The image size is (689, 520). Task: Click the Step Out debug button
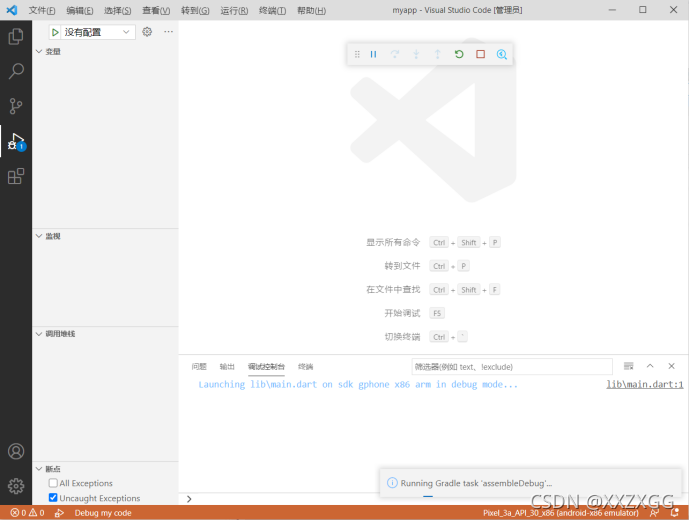[x=438, y=54]
